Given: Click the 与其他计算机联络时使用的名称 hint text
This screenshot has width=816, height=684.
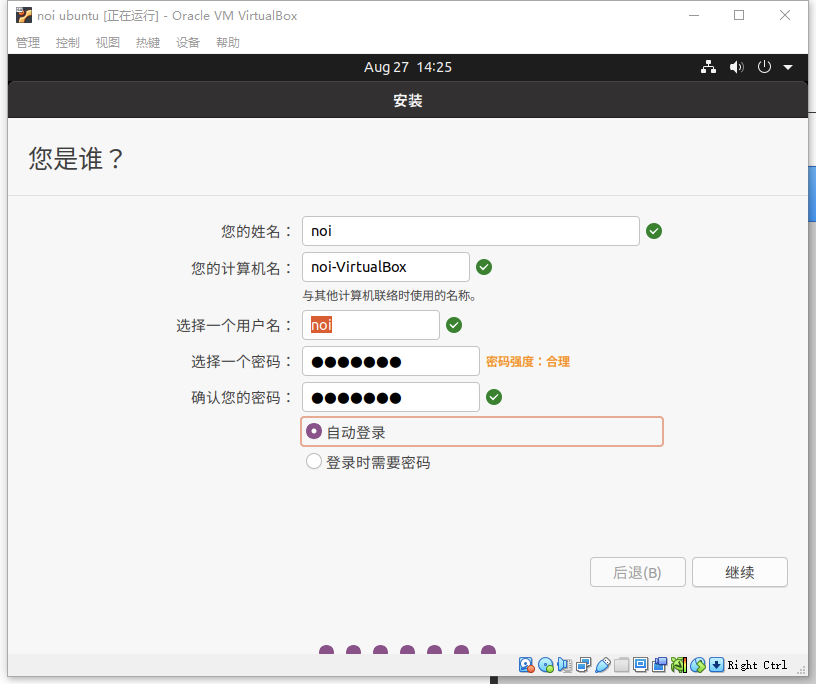Looking at the screenshot, I should coord(389,296).
